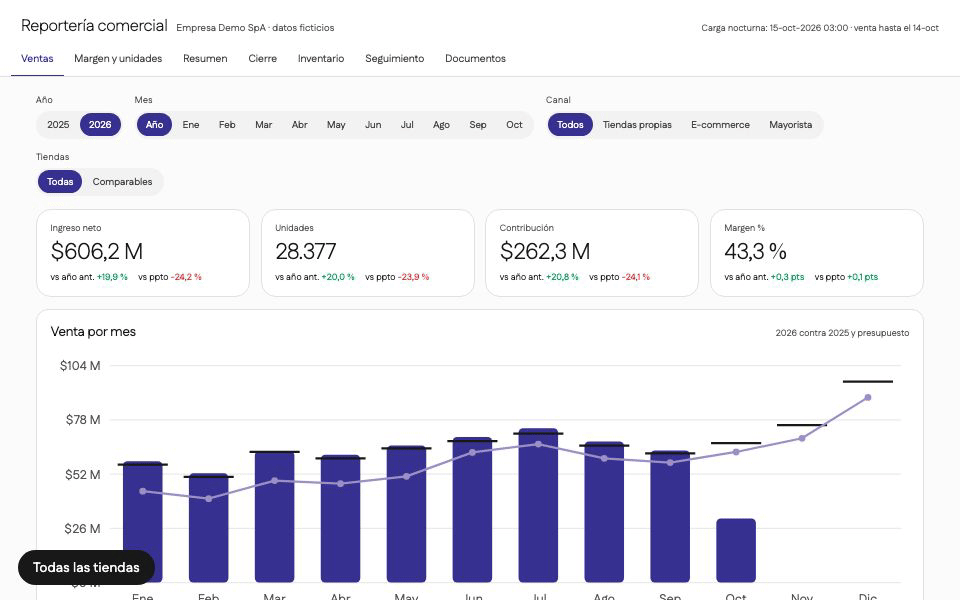960x600 pixels.
Task: Filter channel by Mayorista
Action: click(x=791, y=125)
